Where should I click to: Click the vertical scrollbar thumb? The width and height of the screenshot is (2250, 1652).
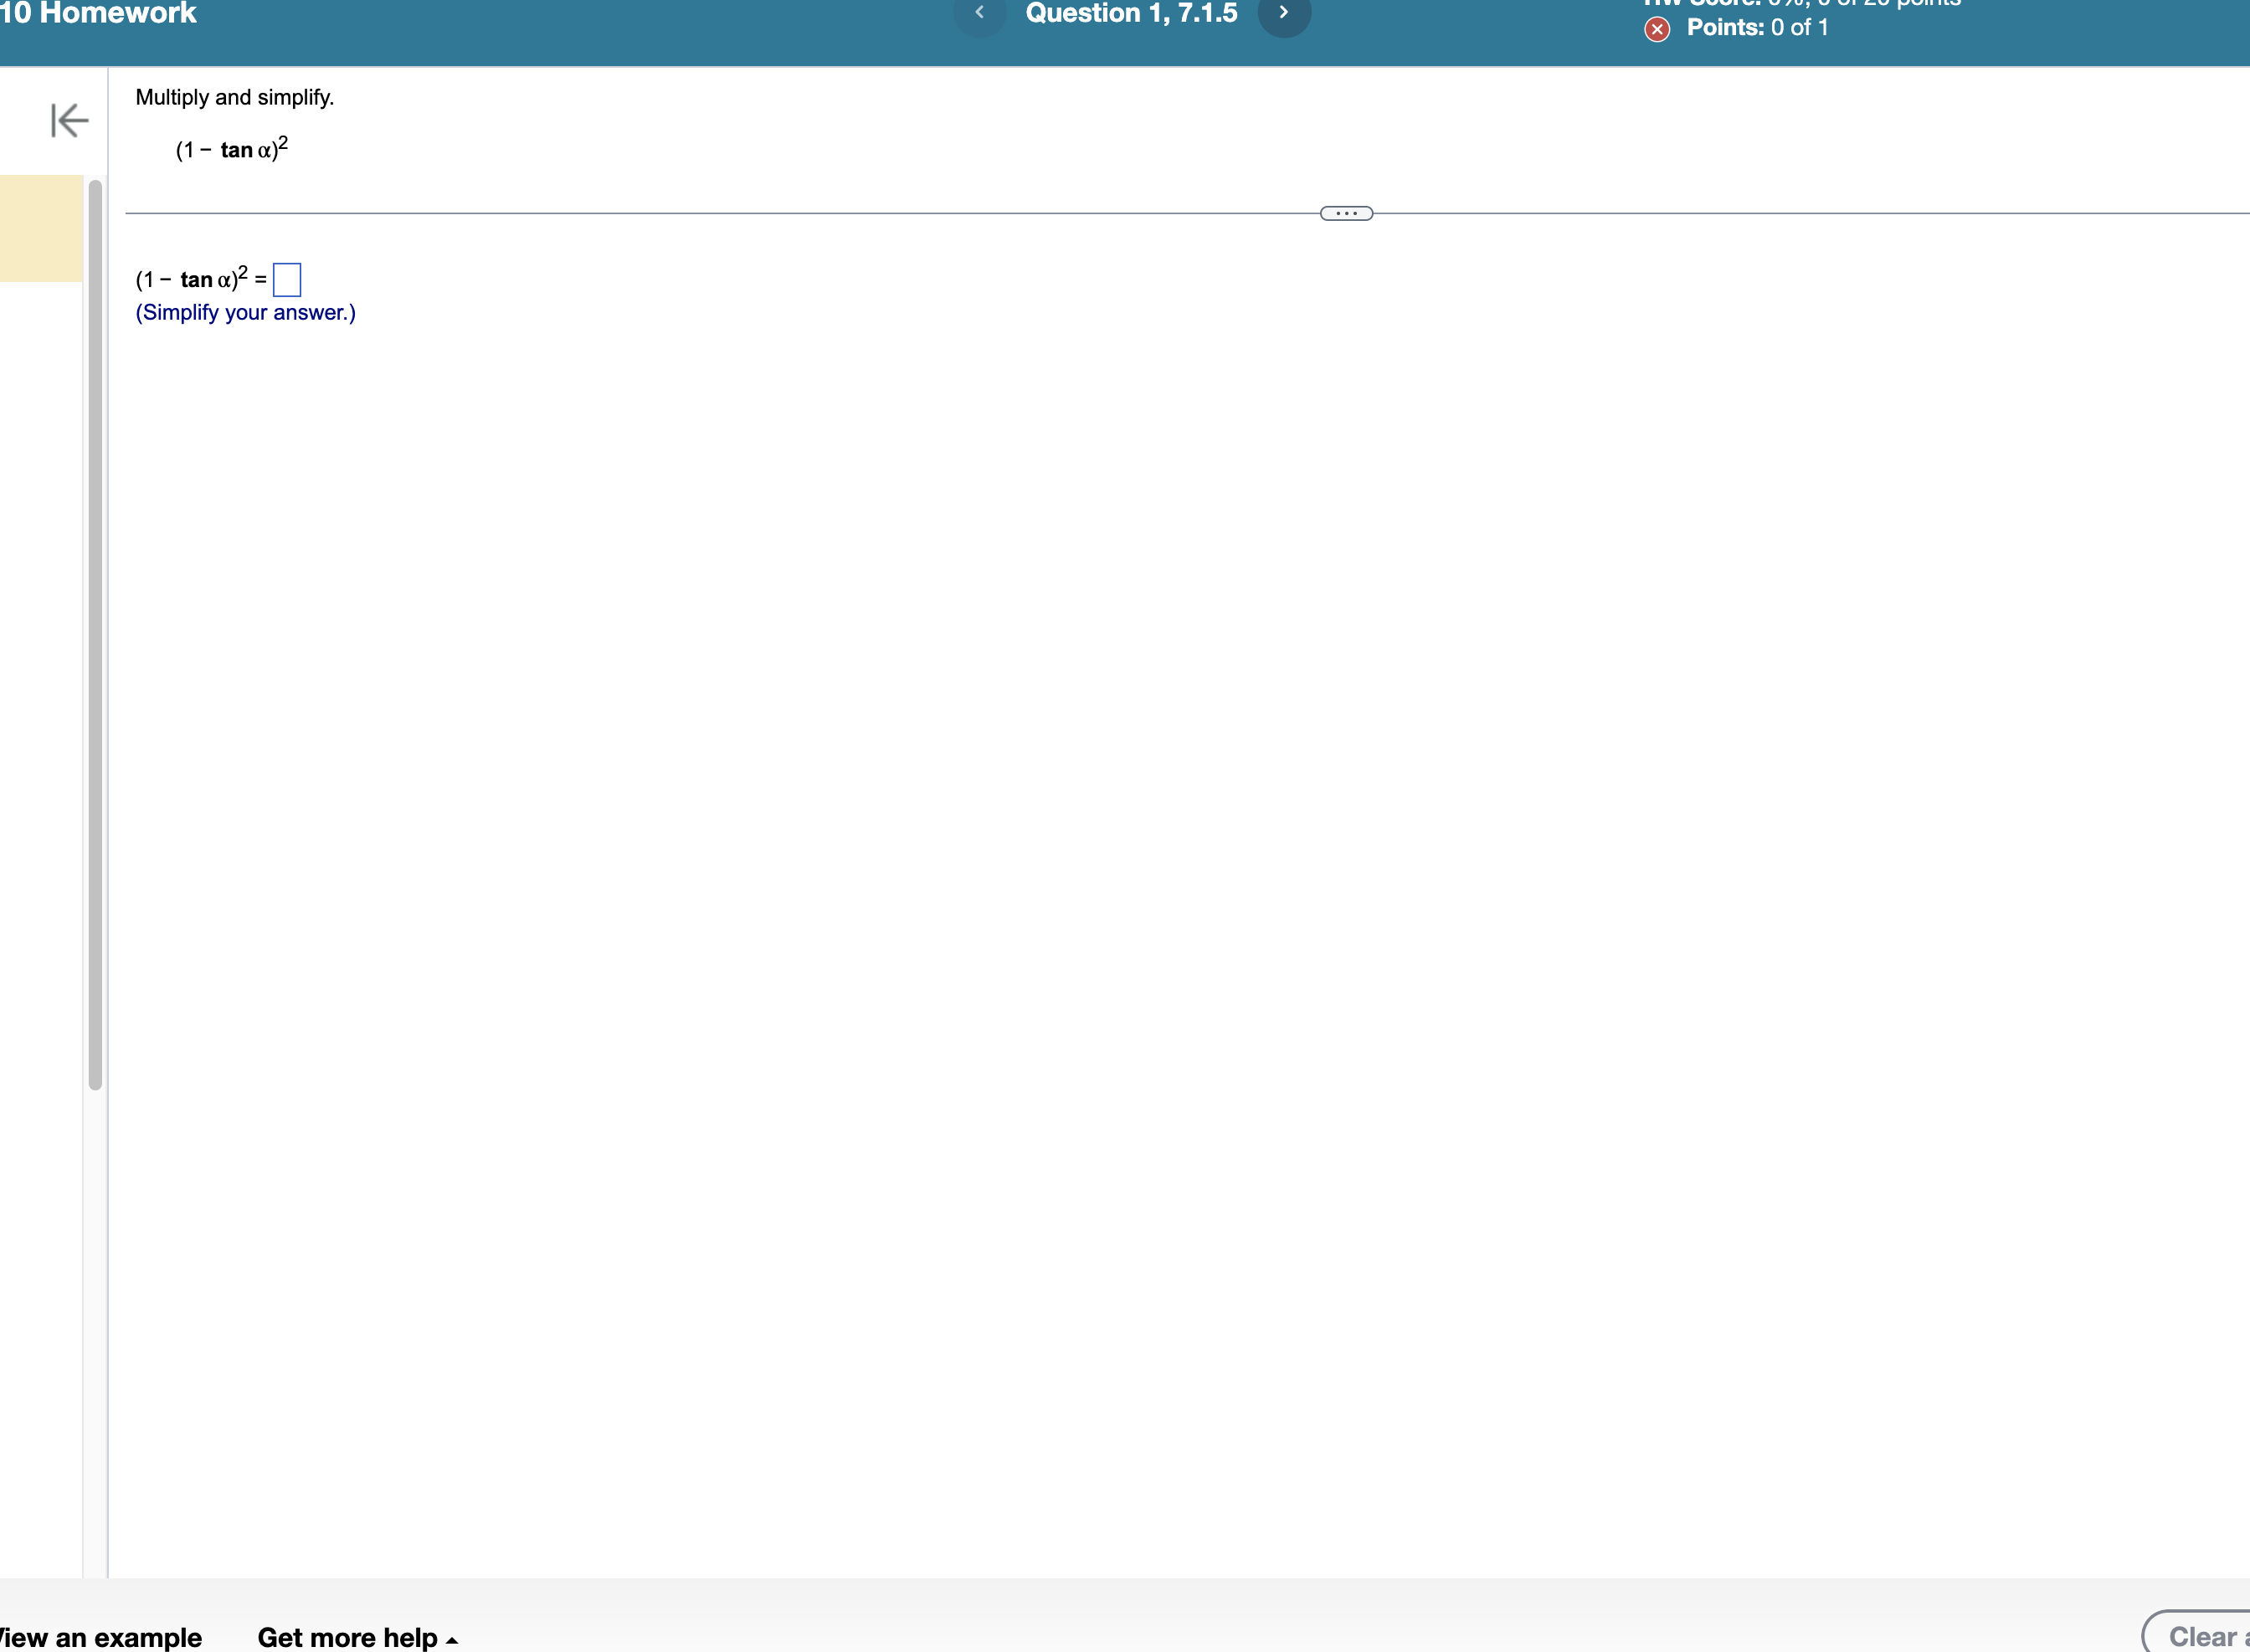pos(93,630)
